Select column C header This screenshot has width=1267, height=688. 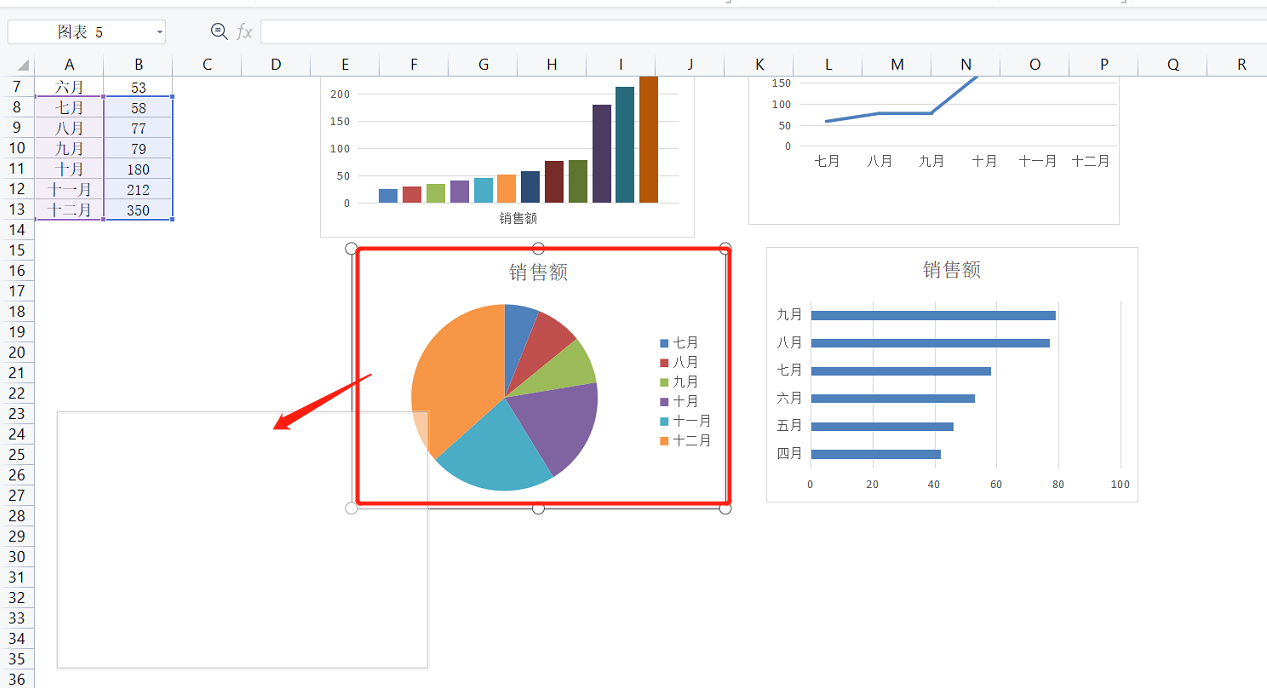click(x=207, y=65)
